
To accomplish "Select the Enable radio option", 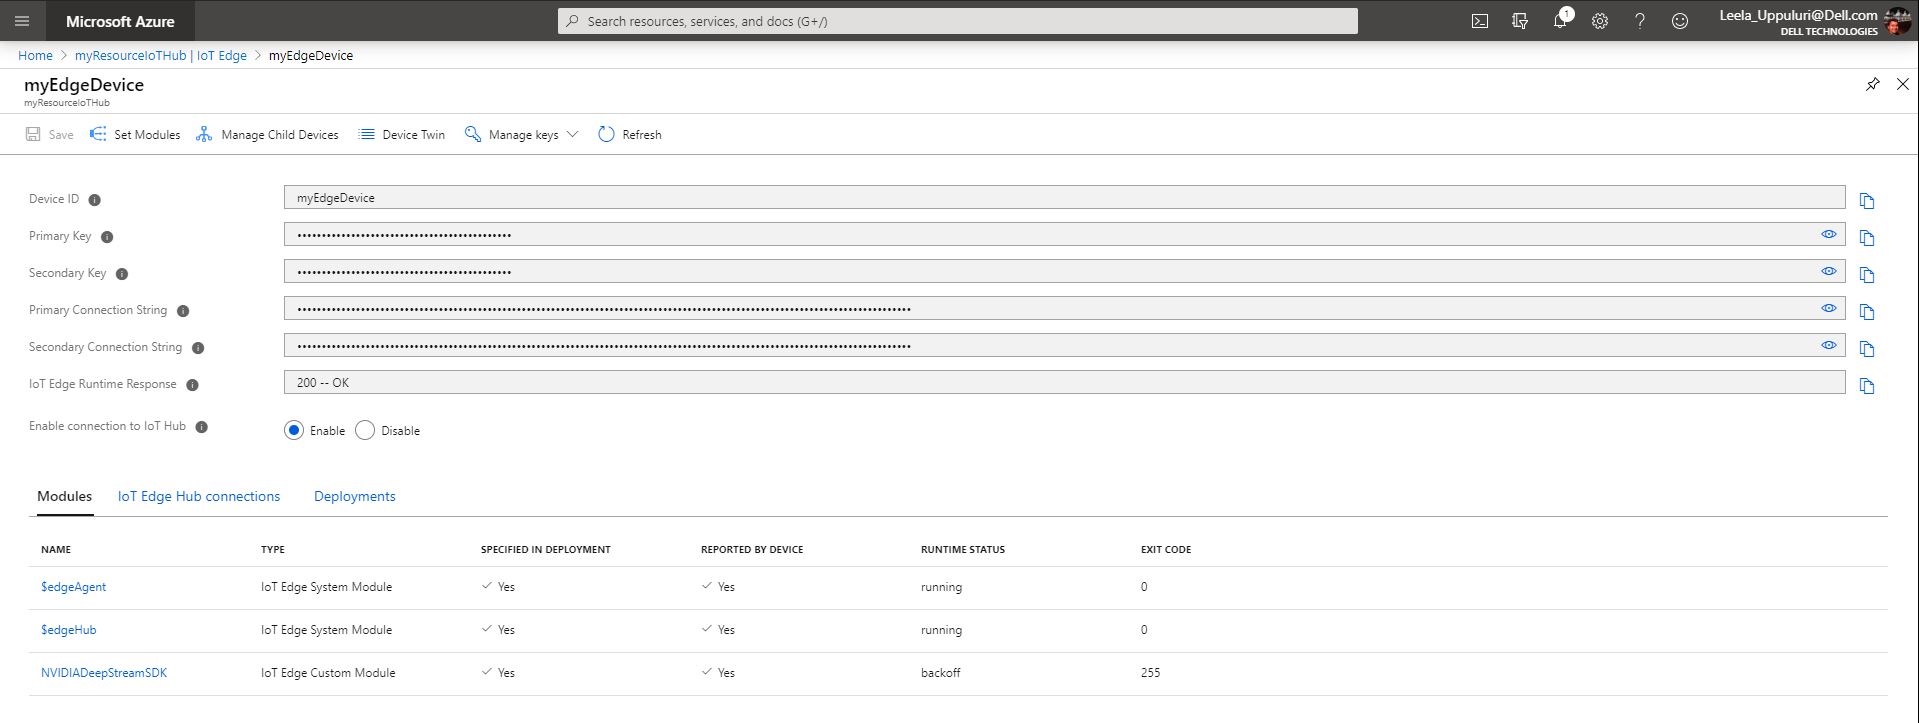I will 294,430.
